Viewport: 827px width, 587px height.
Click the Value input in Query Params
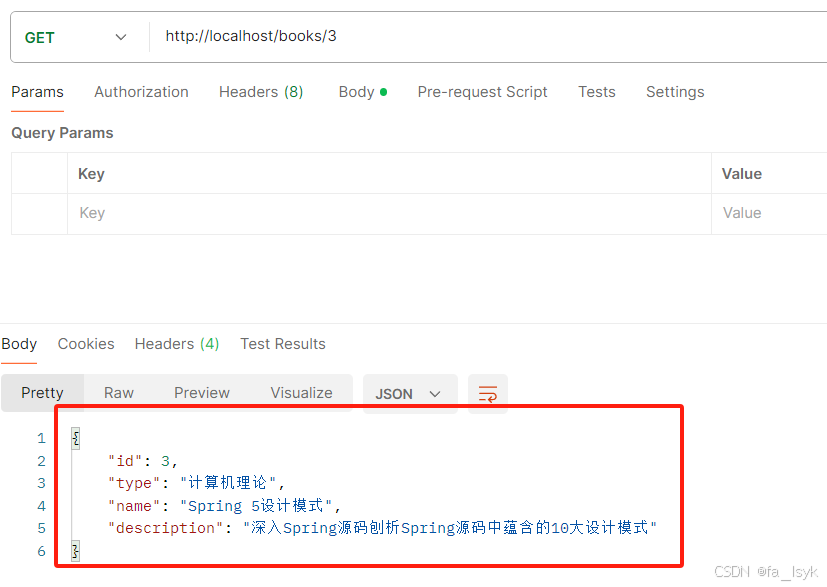click(770, 213)
